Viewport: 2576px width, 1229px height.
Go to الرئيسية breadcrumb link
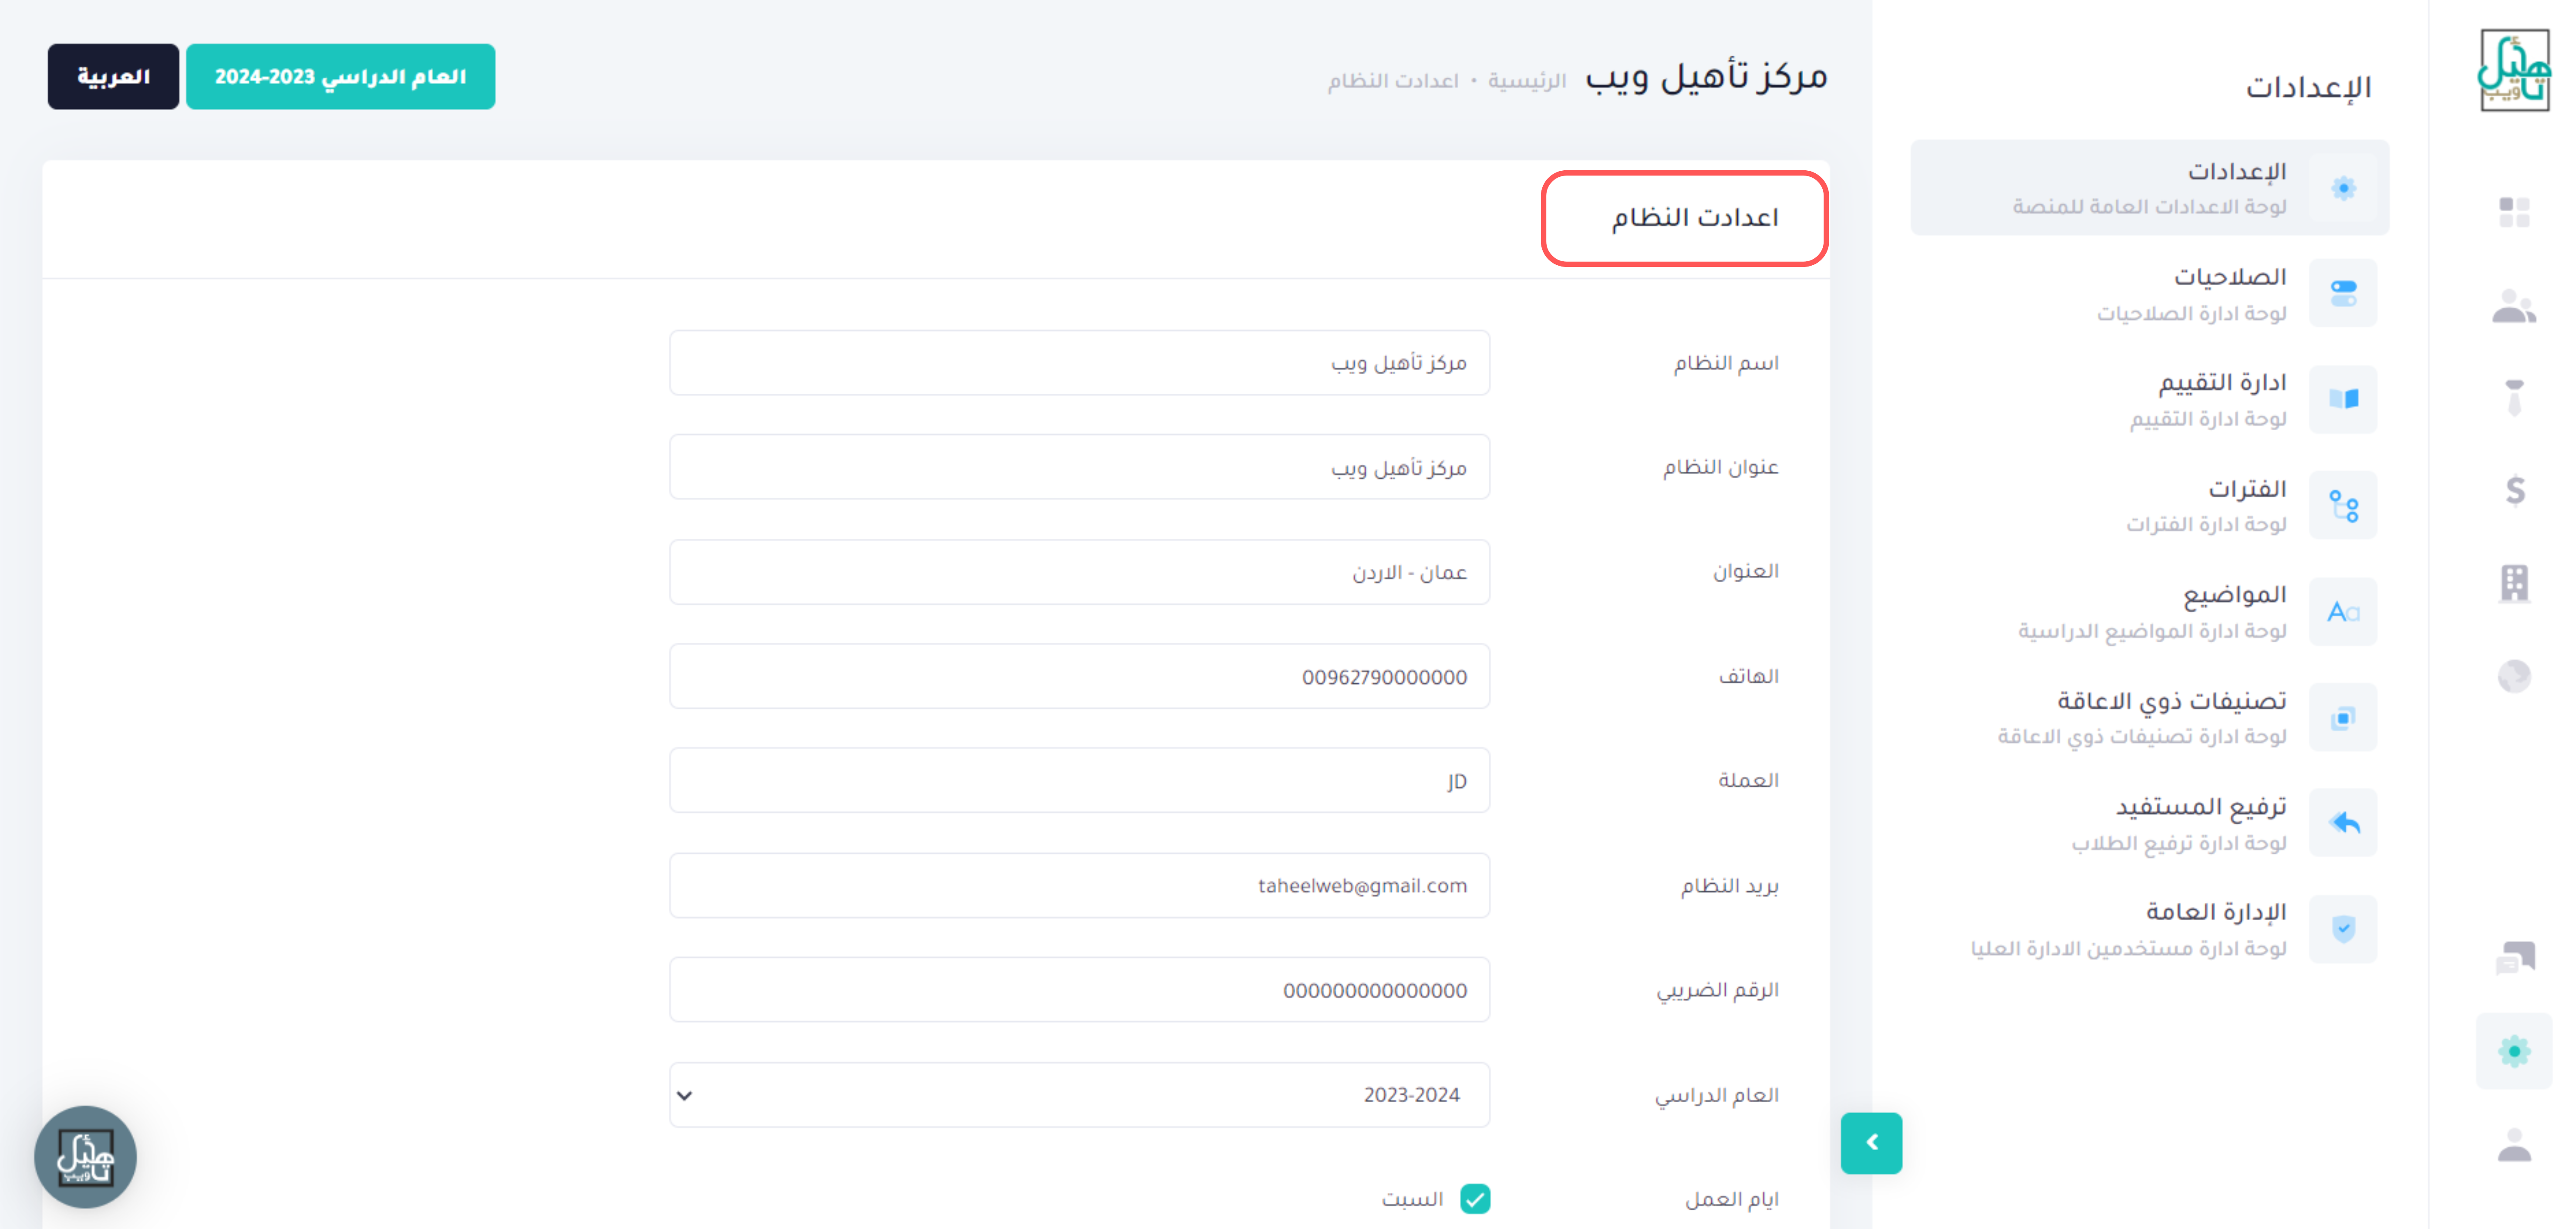coord(1526,80)
